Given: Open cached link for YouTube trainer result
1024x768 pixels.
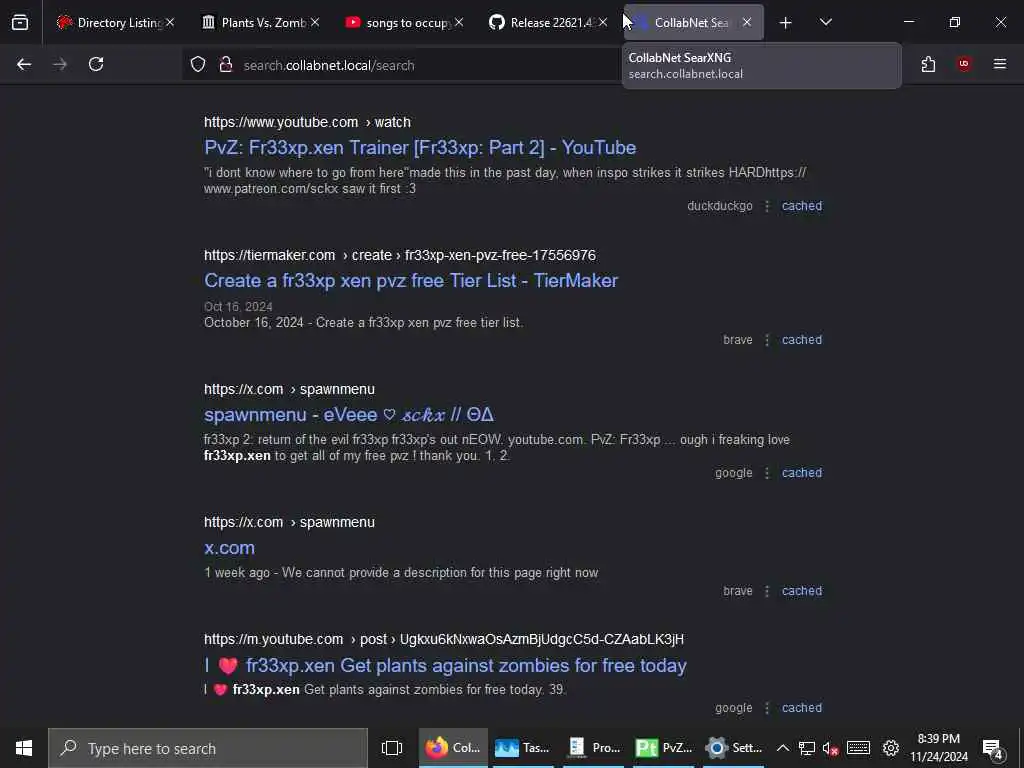Looking at the screenshot, I should tap(802, 206).
